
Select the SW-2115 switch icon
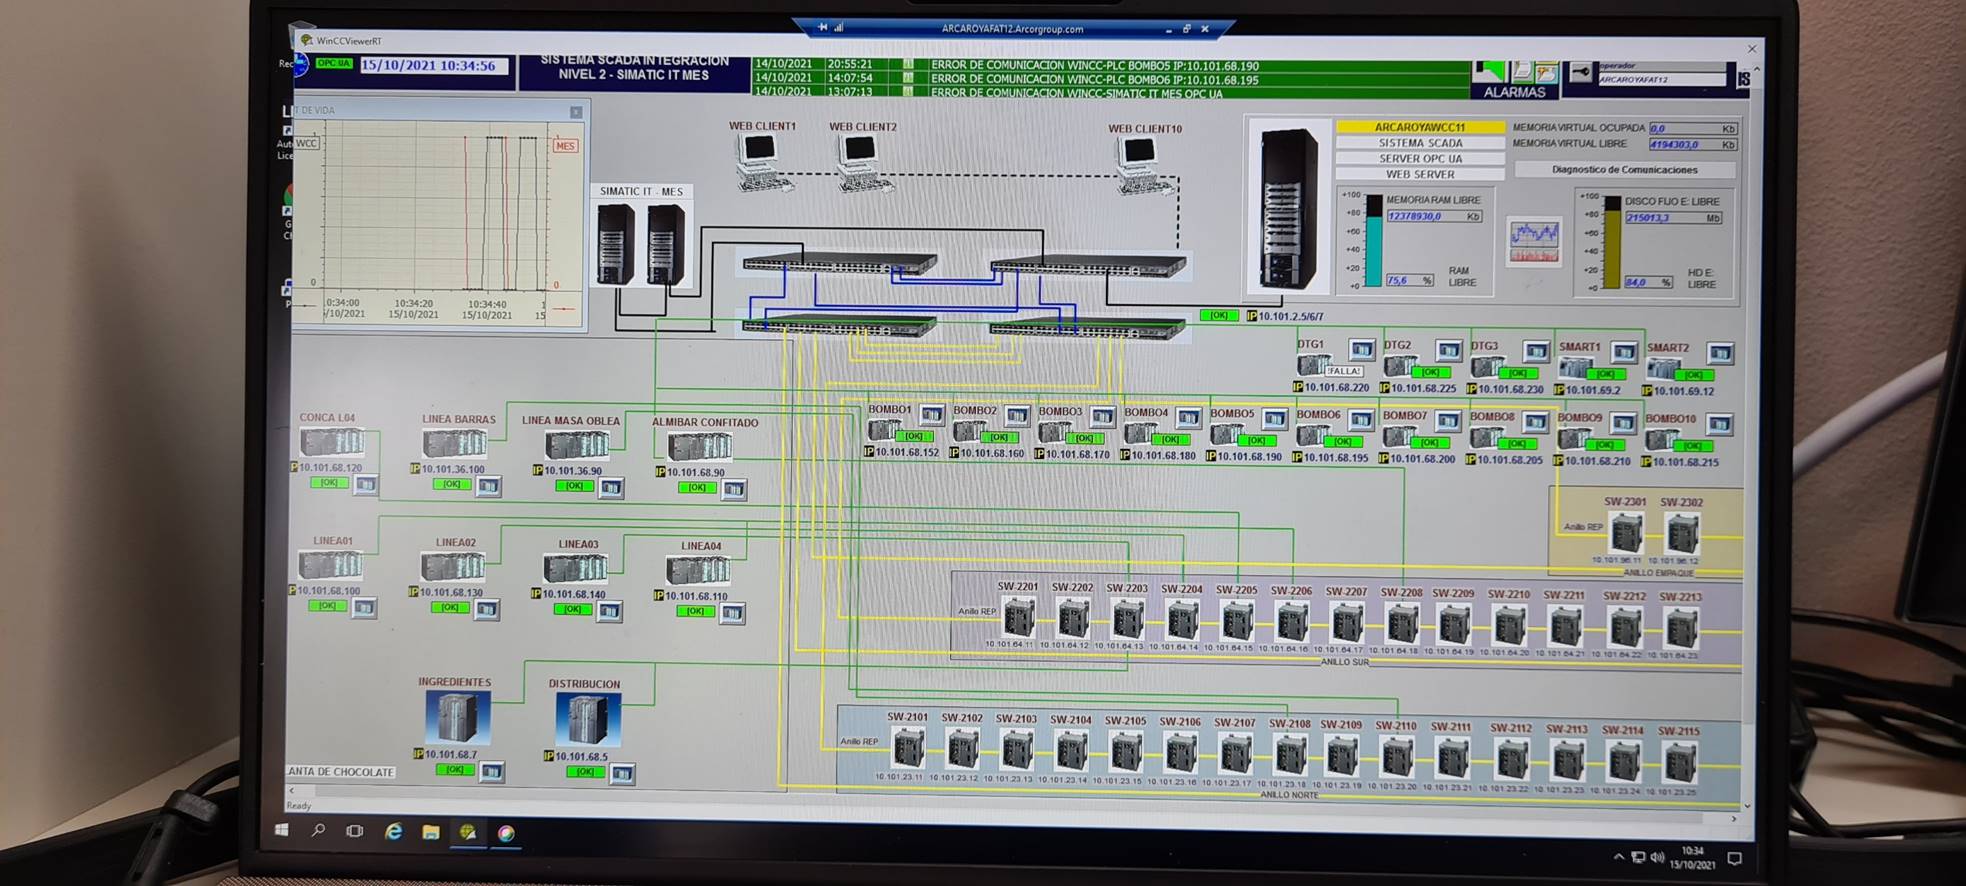(x=1679, y=762)
